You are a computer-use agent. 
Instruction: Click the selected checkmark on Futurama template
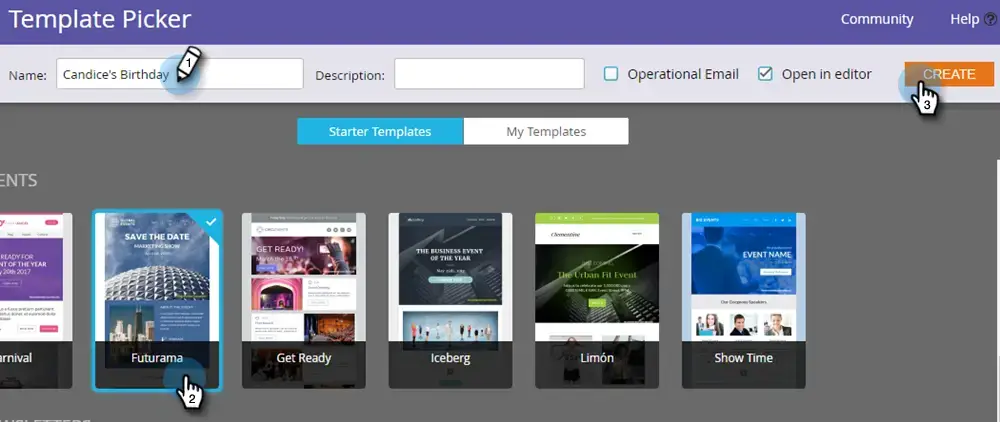pyautogui.click(x=210, y=222)
